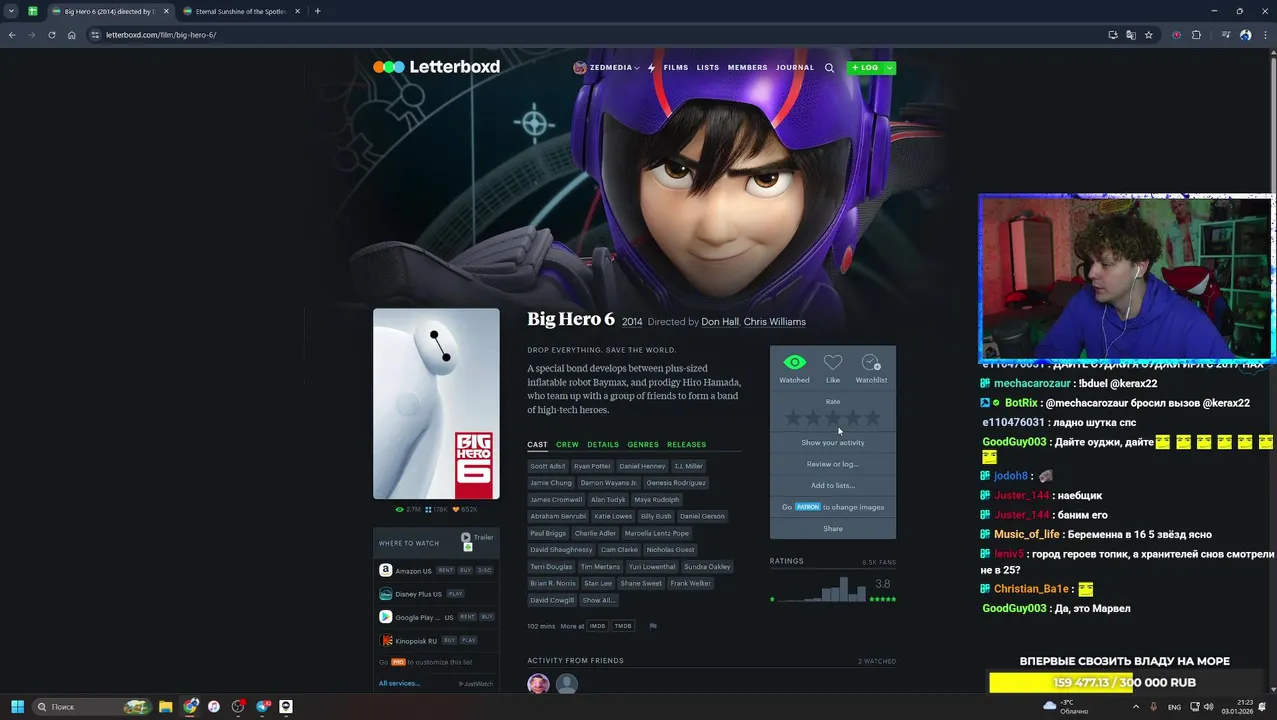
Task: Open a new browser tab
Action: pyautogui.click(x=317, y=11)
